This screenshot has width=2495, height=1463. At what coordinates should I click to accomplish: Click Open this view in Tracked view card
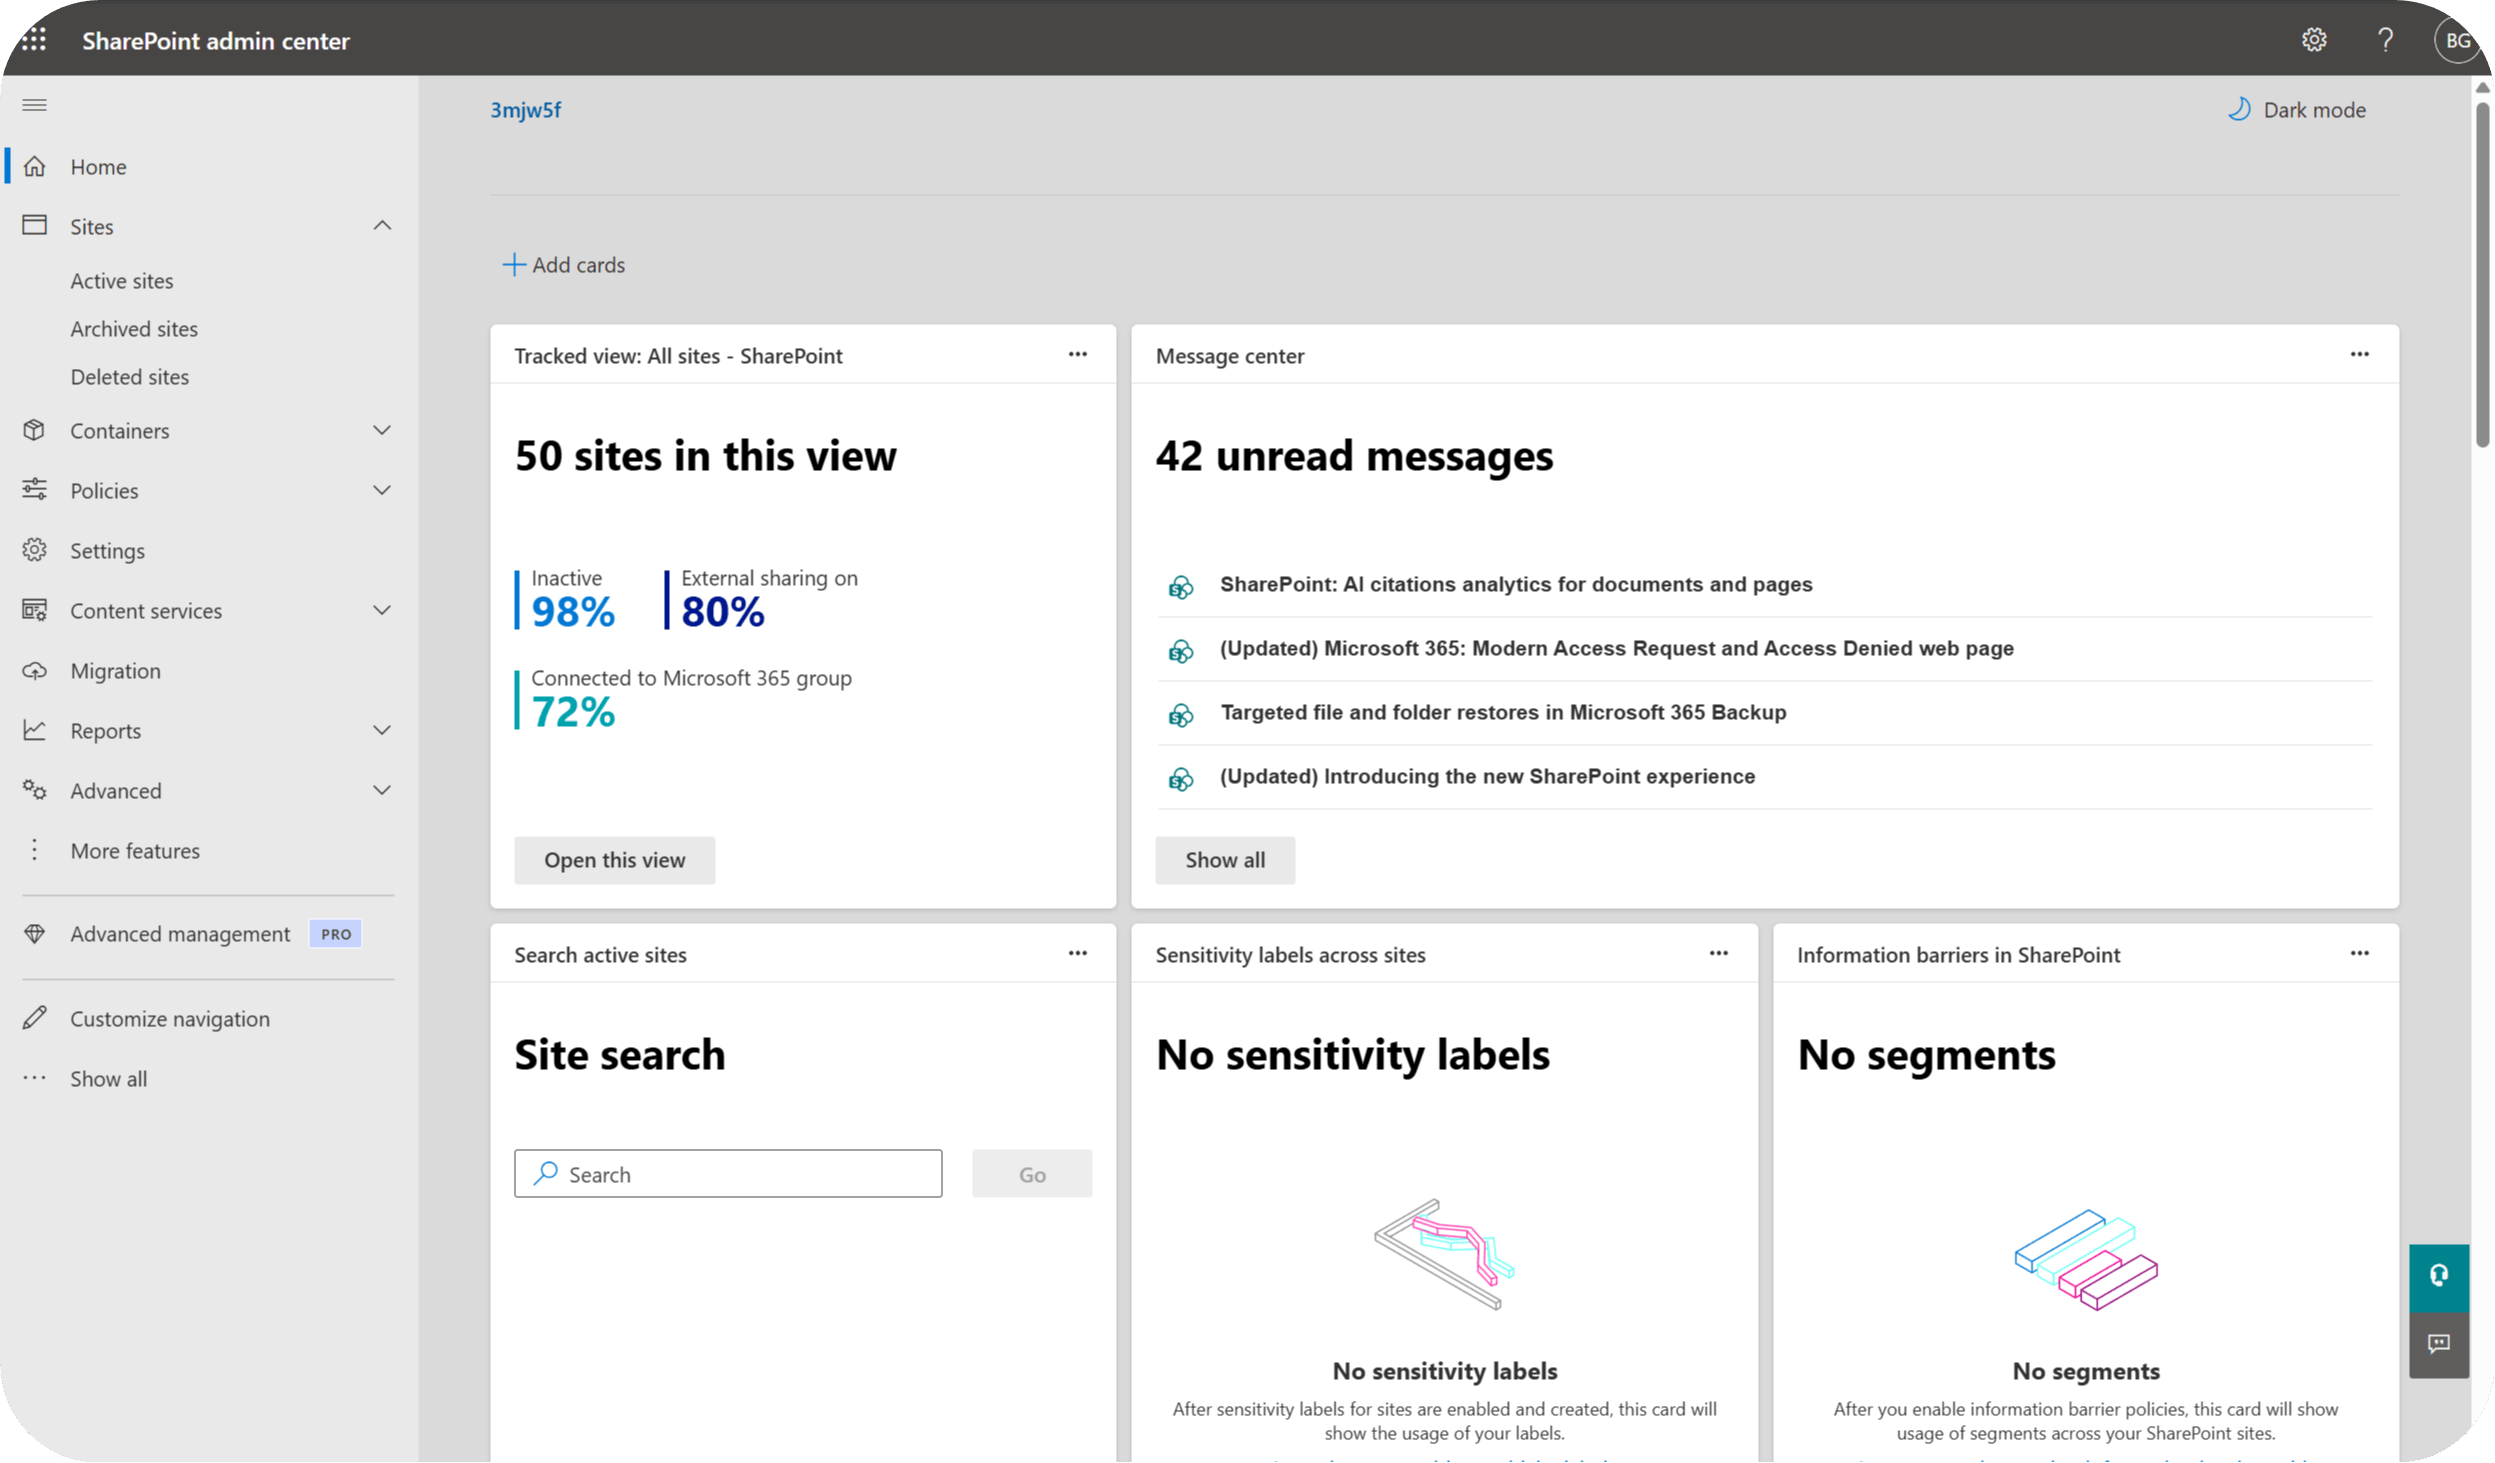click(614, 859)
